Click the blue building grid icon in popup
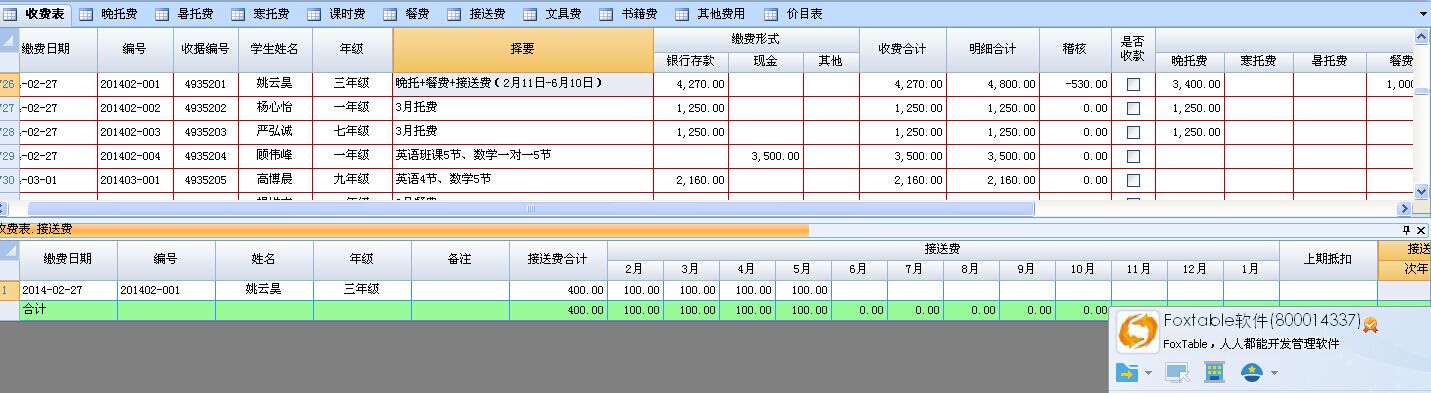The height and width of the screenshot is (393, 1431). click(1215, 372)
